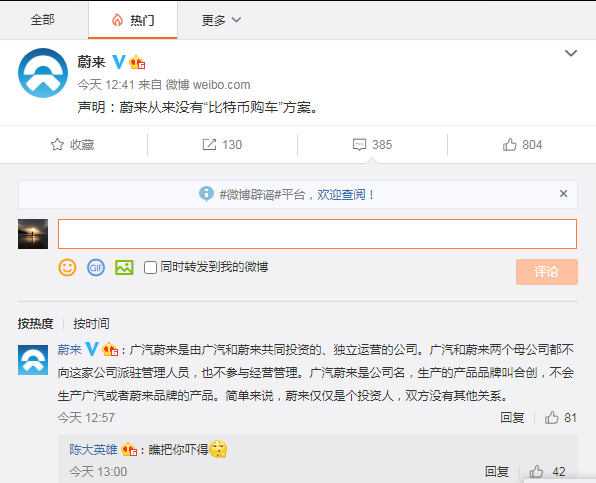Switch to the 全部 tab
The height and width of the screenshot is (483, 596).
[x=43, y=20]
